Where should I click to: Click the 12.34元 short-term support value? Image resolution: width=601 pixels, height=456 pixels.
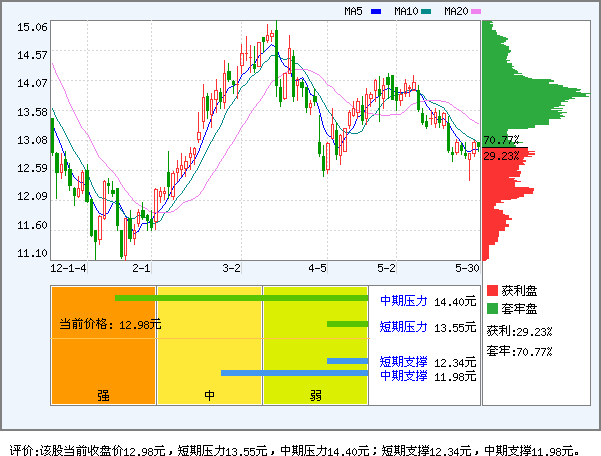pyautogui.click(x=455, y=363)
